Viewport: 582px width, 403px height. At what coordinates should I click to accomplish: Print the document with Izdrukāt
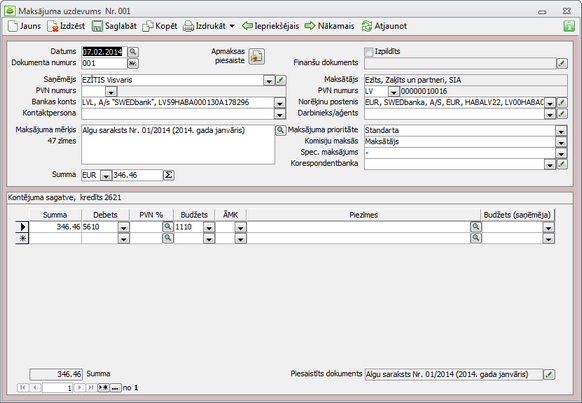[205, 26]
